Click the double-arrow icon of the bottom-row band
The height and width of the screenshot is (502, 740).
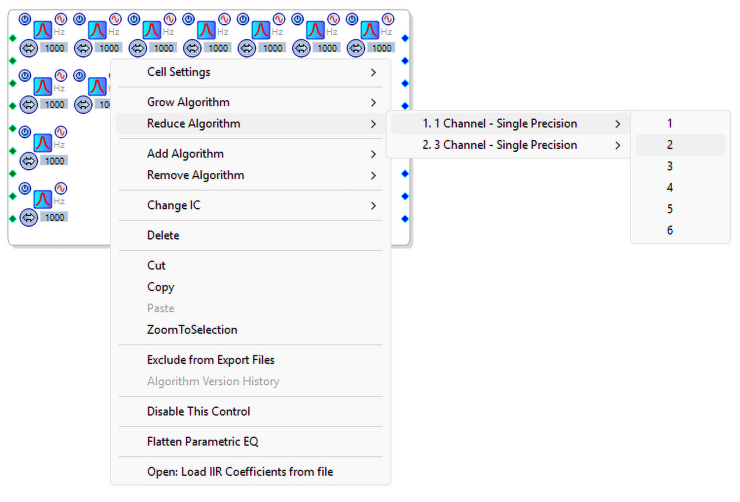28,217
